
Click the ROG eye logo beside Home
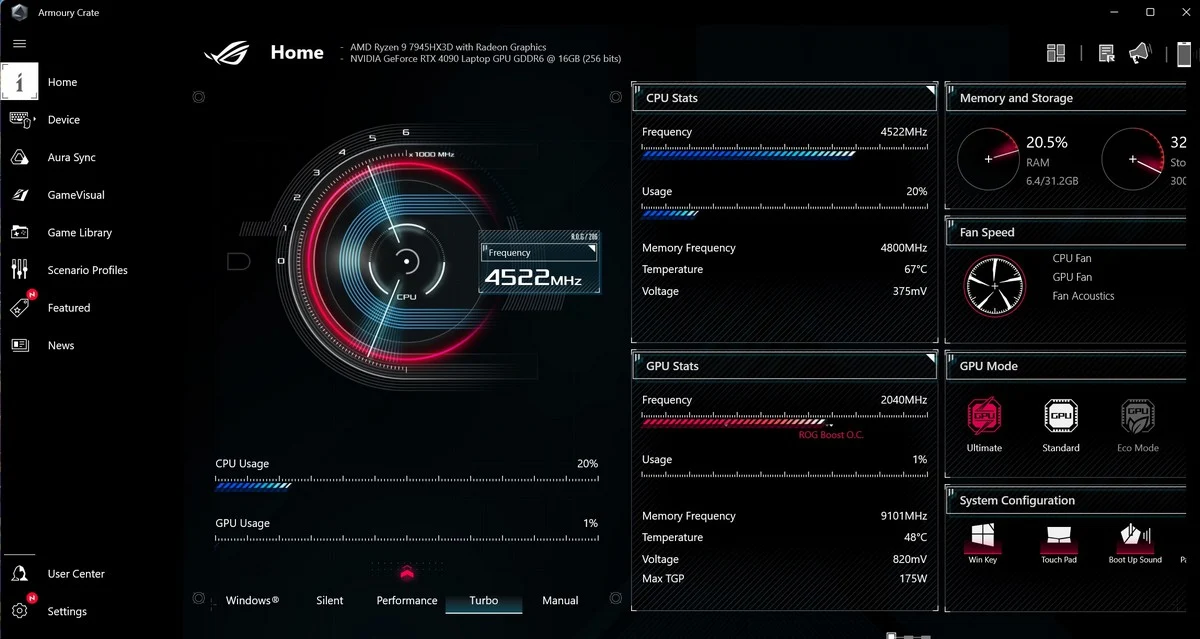tap(228, 52)
